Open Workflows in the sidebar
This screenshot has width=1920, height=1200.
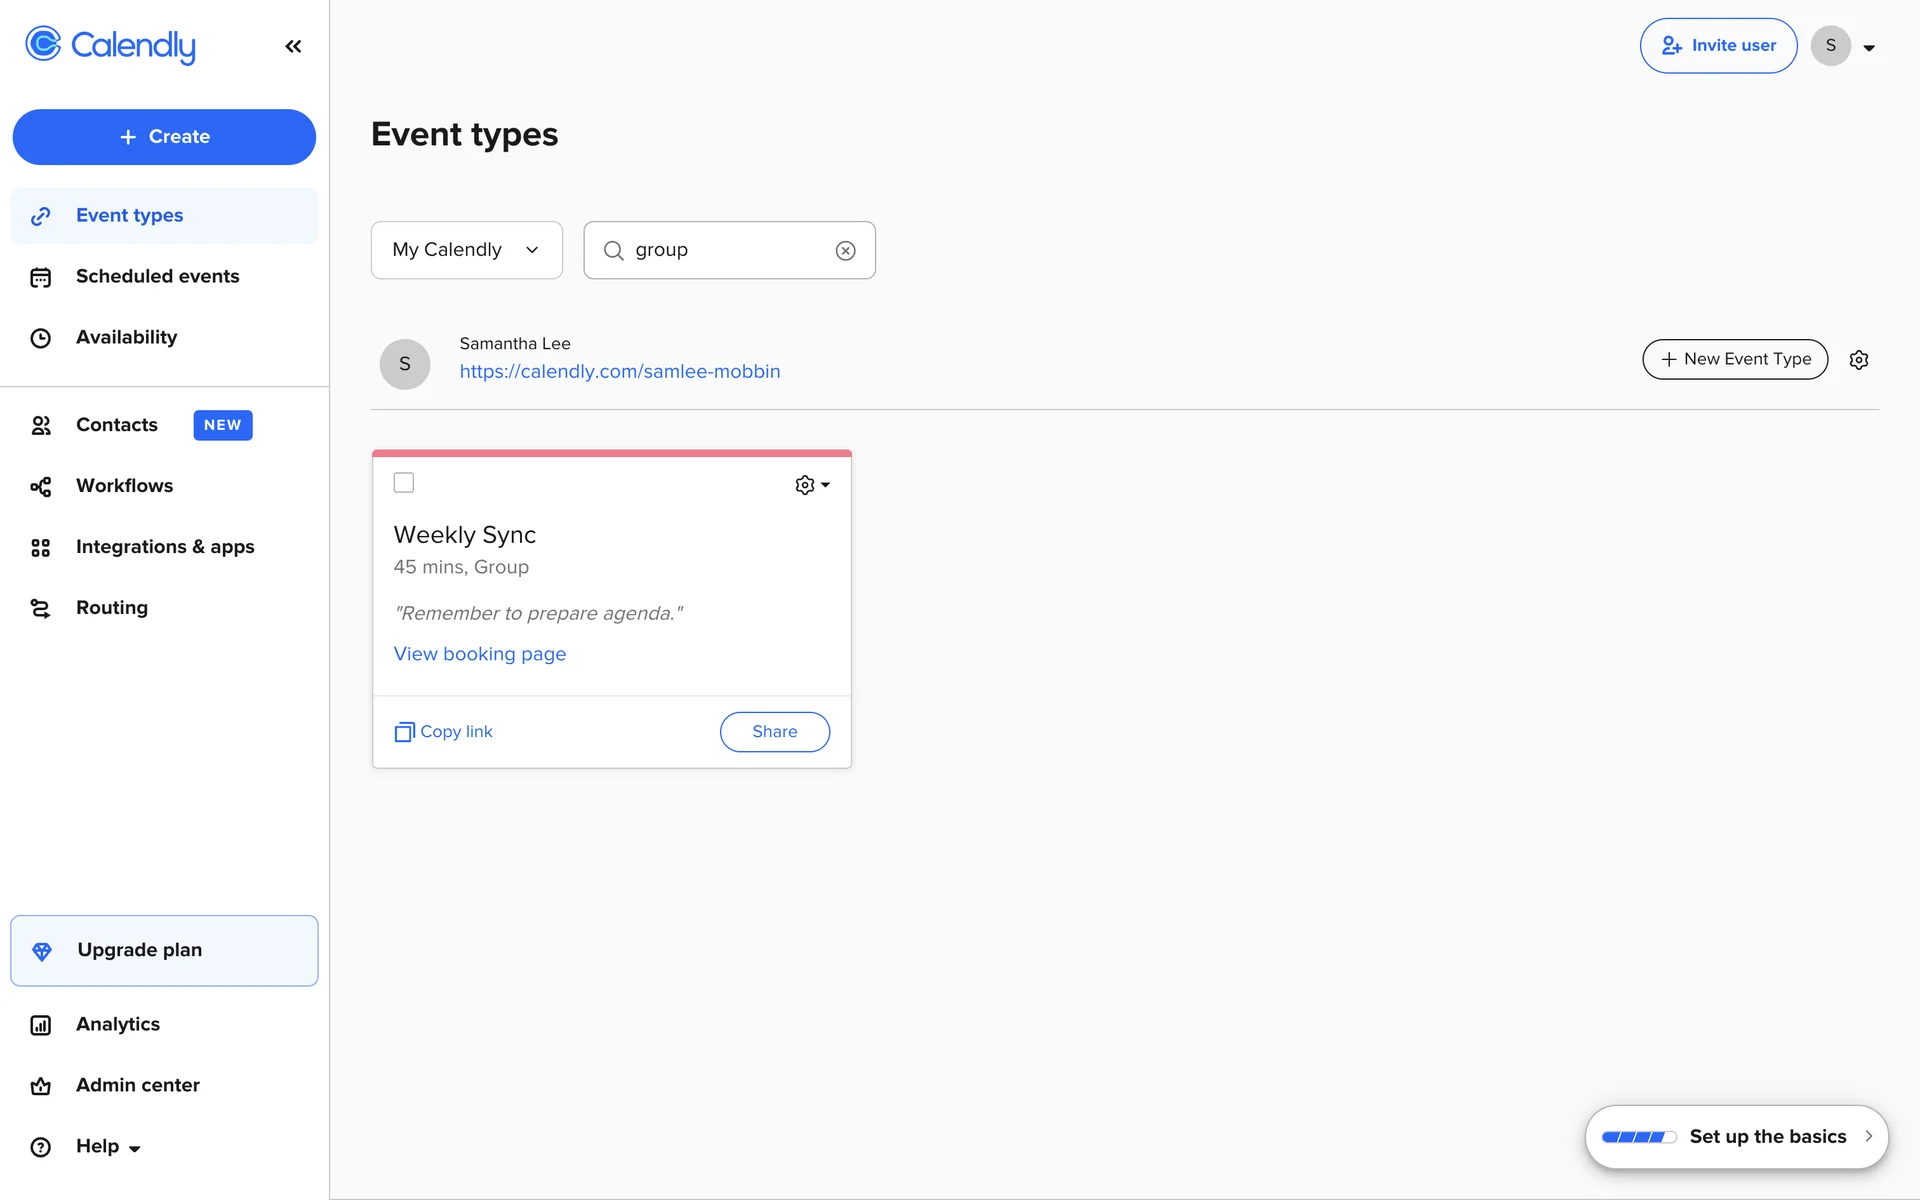124,486
